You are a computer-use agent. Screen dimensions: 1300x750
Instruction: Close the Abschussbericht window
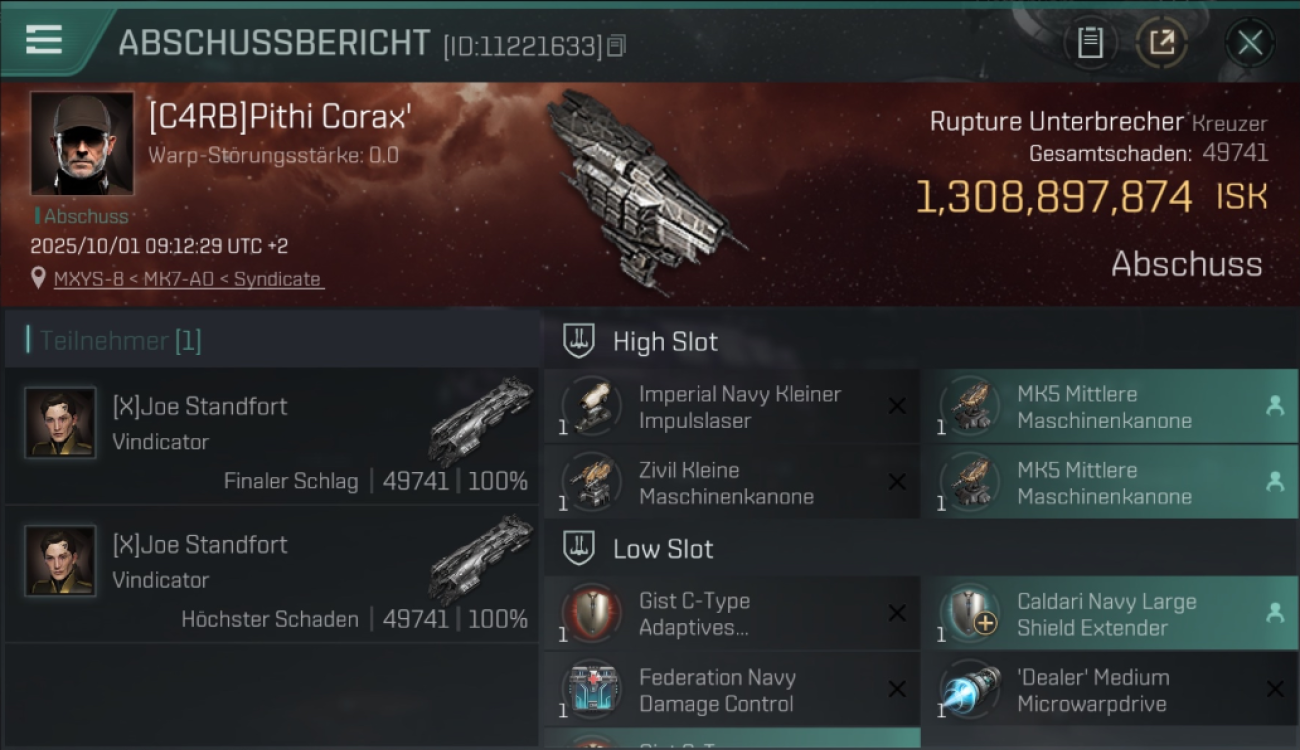[1250, 43]
